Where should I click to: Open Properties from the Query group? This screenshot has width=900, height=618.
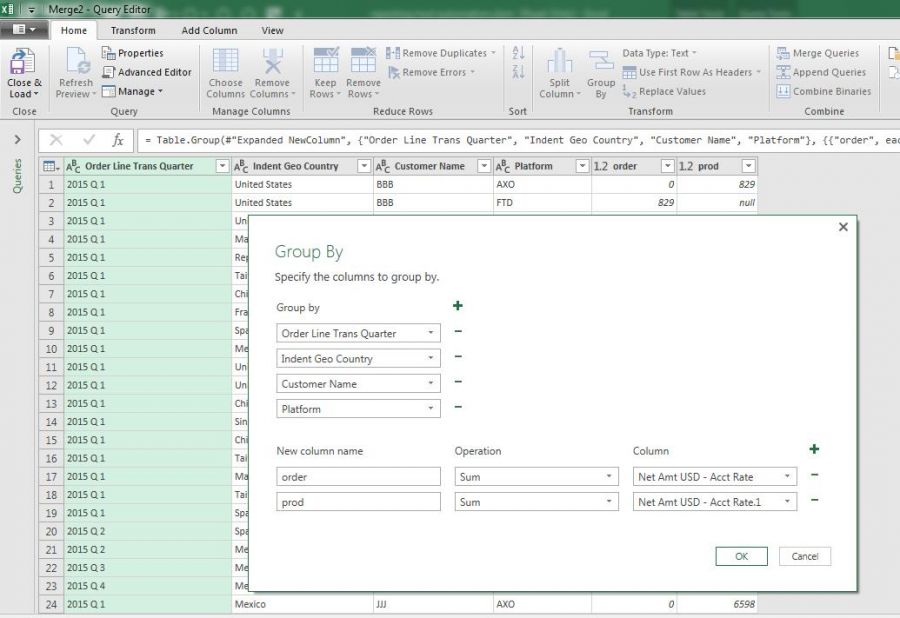(x=133, y=53)
